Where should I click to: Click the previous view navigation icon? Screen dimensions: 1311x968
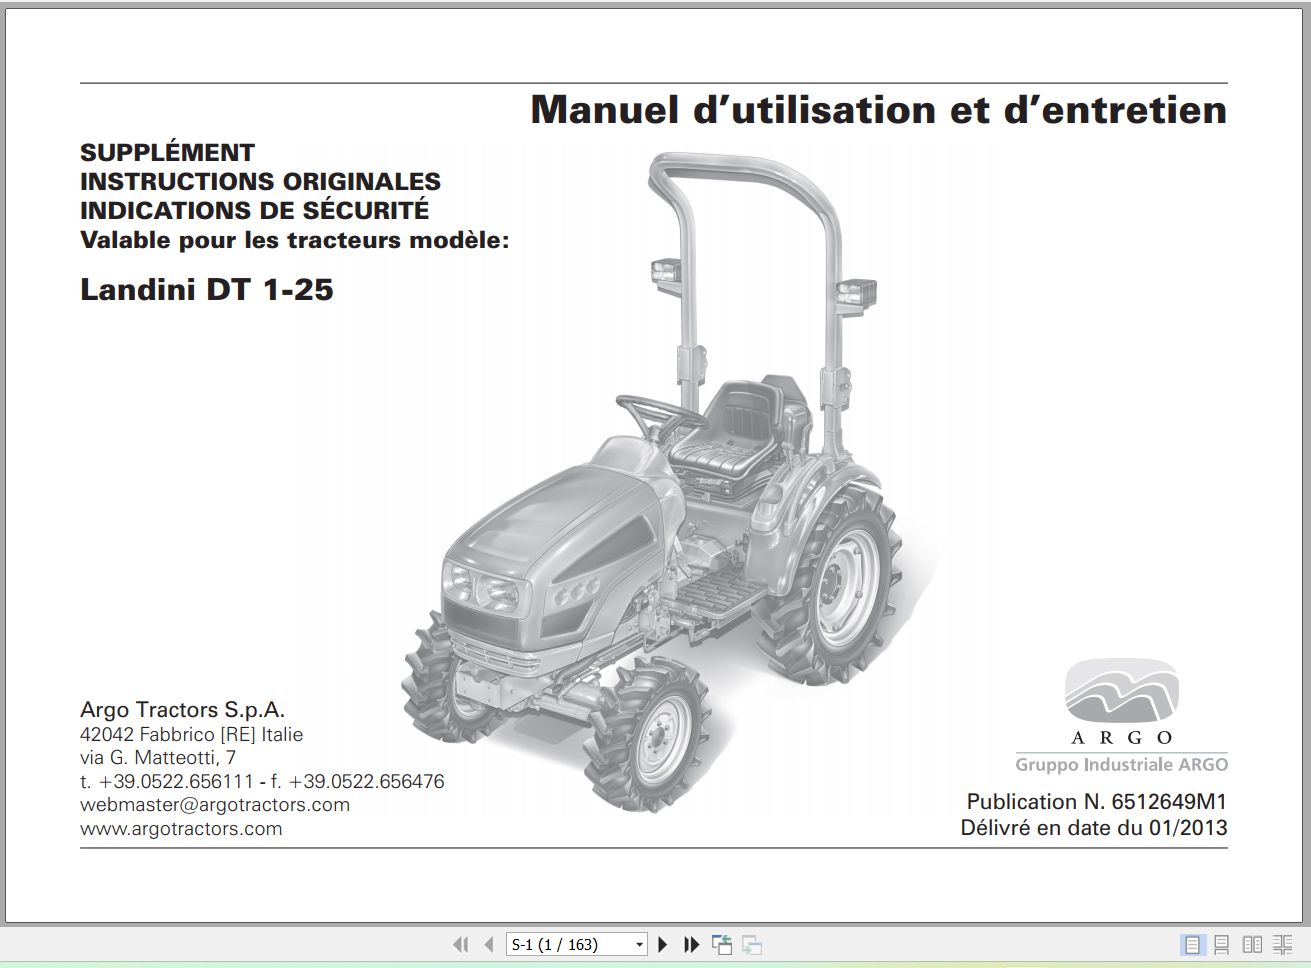click(x=722, y=944)
